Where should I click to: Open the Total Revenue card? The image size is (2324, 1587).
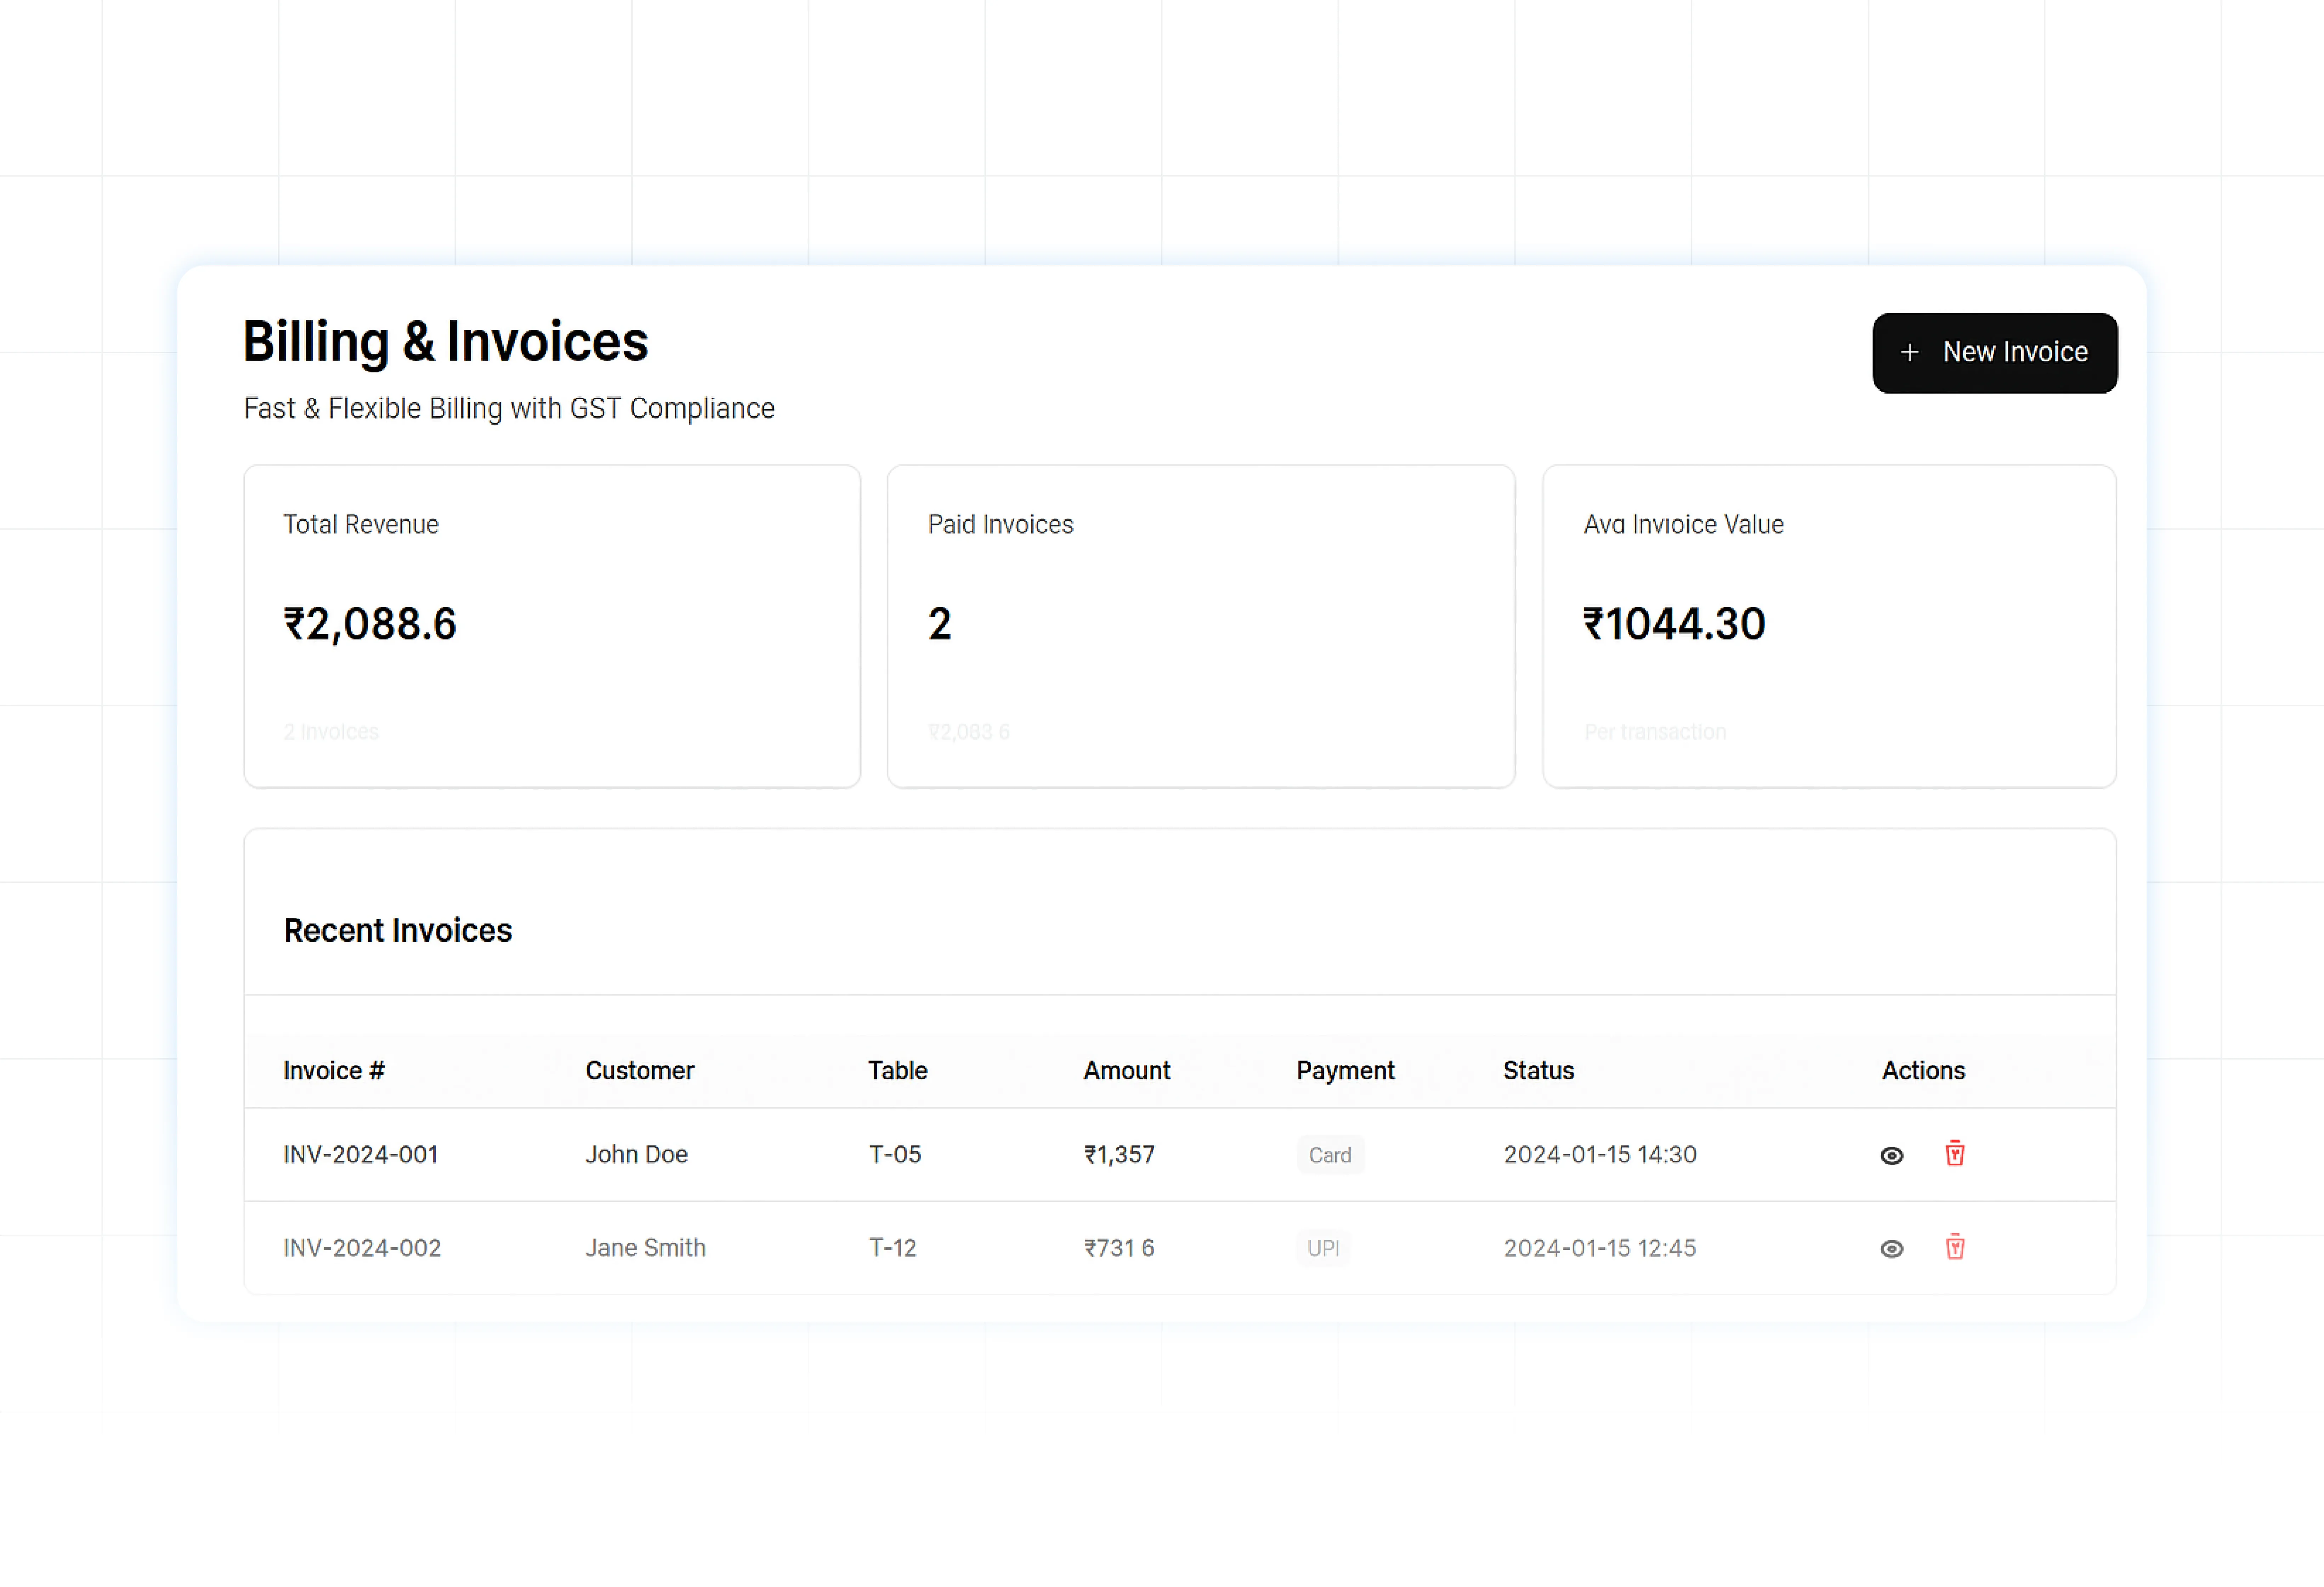click(x=552, y=626)
